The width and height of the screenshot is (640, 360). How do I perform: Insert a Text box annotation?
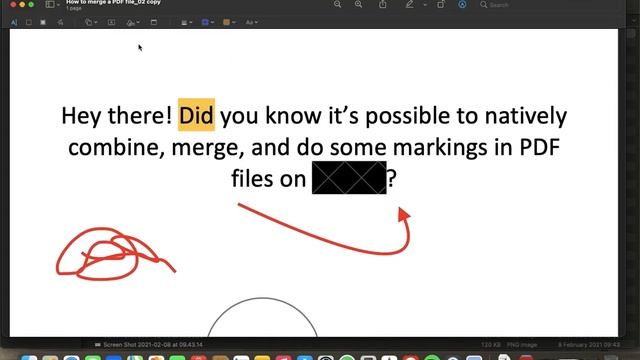click(111, 22)
